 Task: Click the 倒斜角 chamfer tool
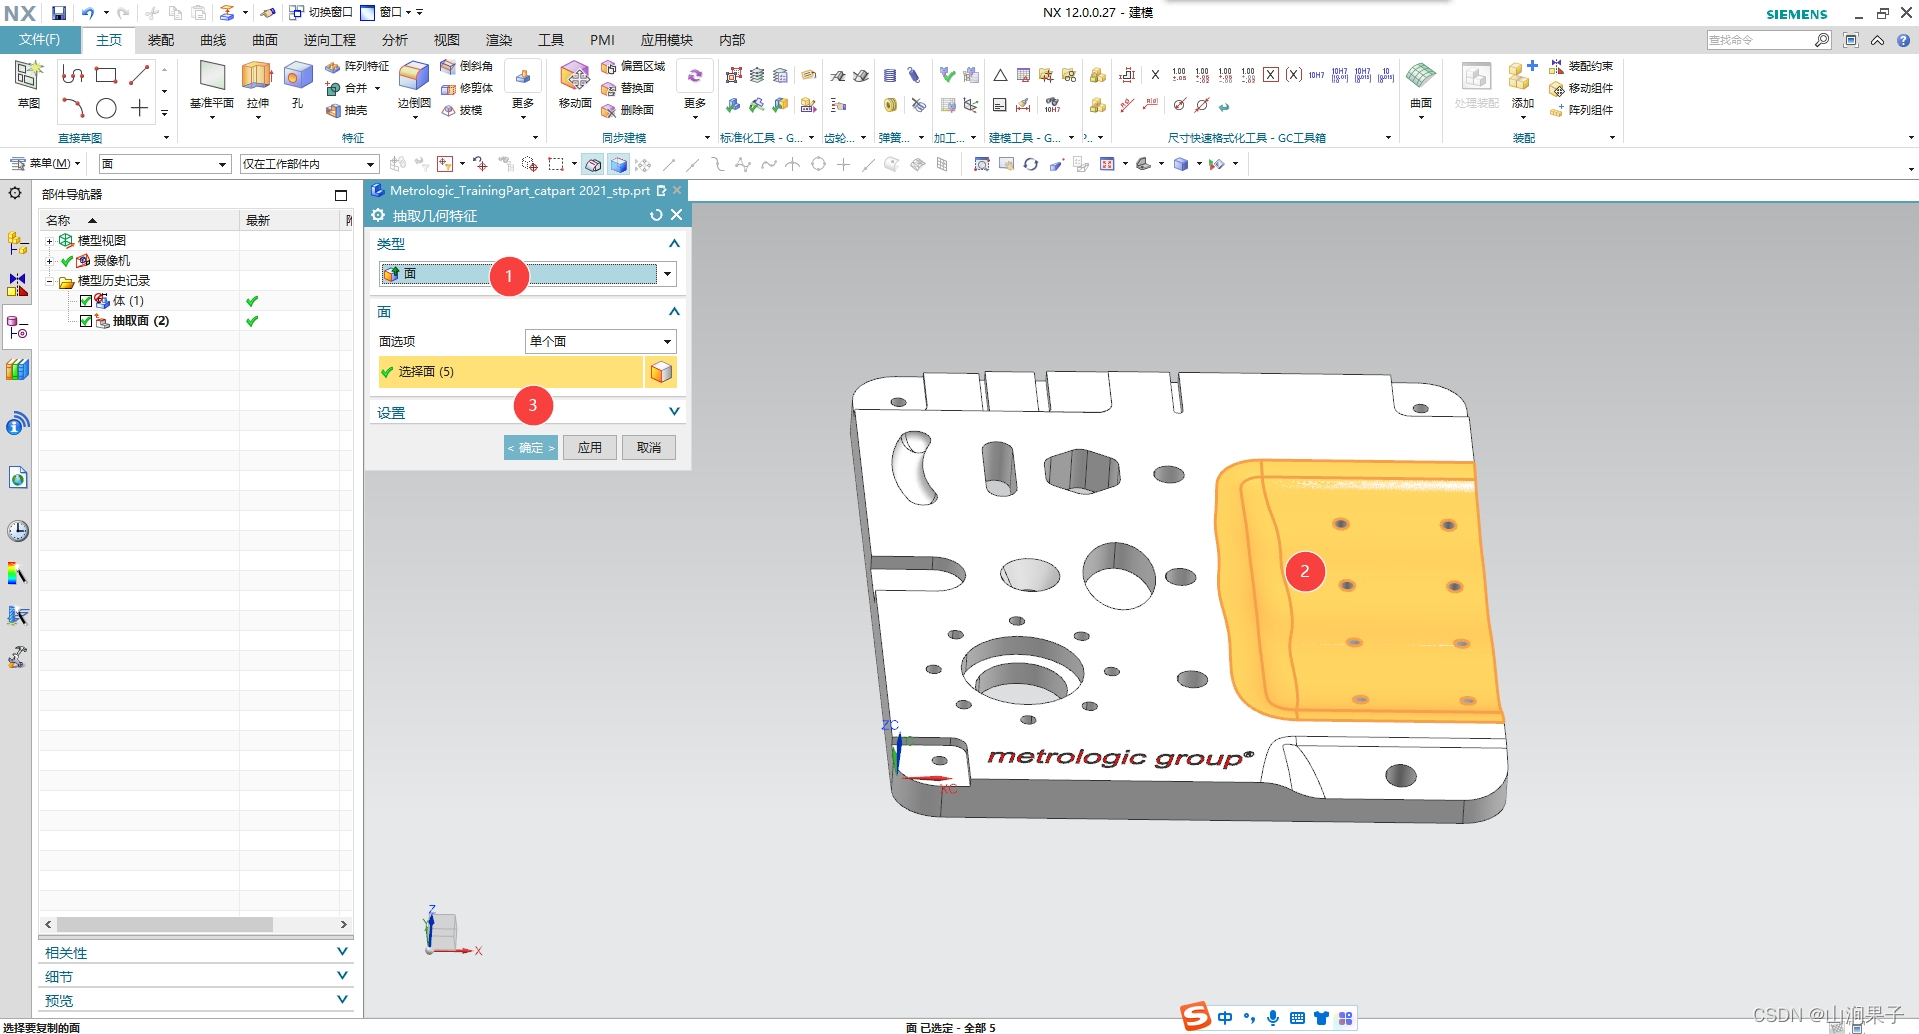coord(466,66)
